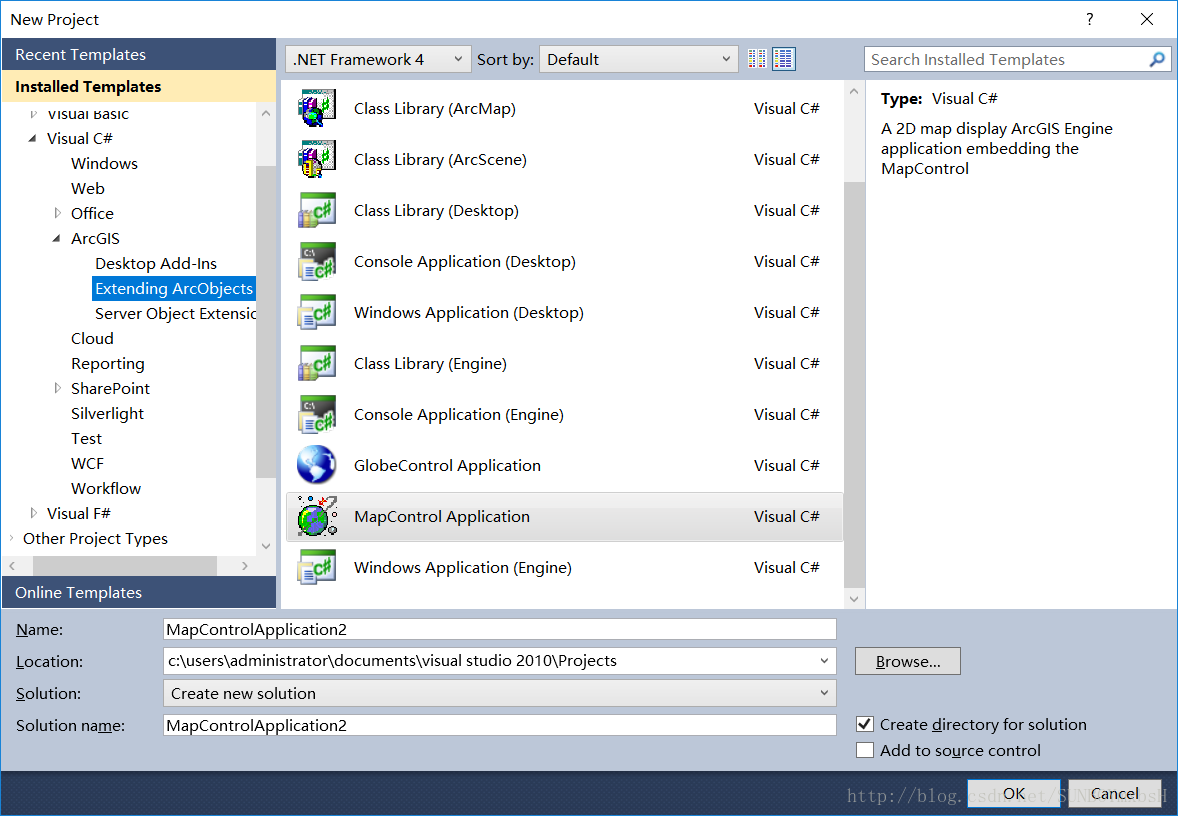Click the Windows Application (Engine) template icon

tap(316, 567)
